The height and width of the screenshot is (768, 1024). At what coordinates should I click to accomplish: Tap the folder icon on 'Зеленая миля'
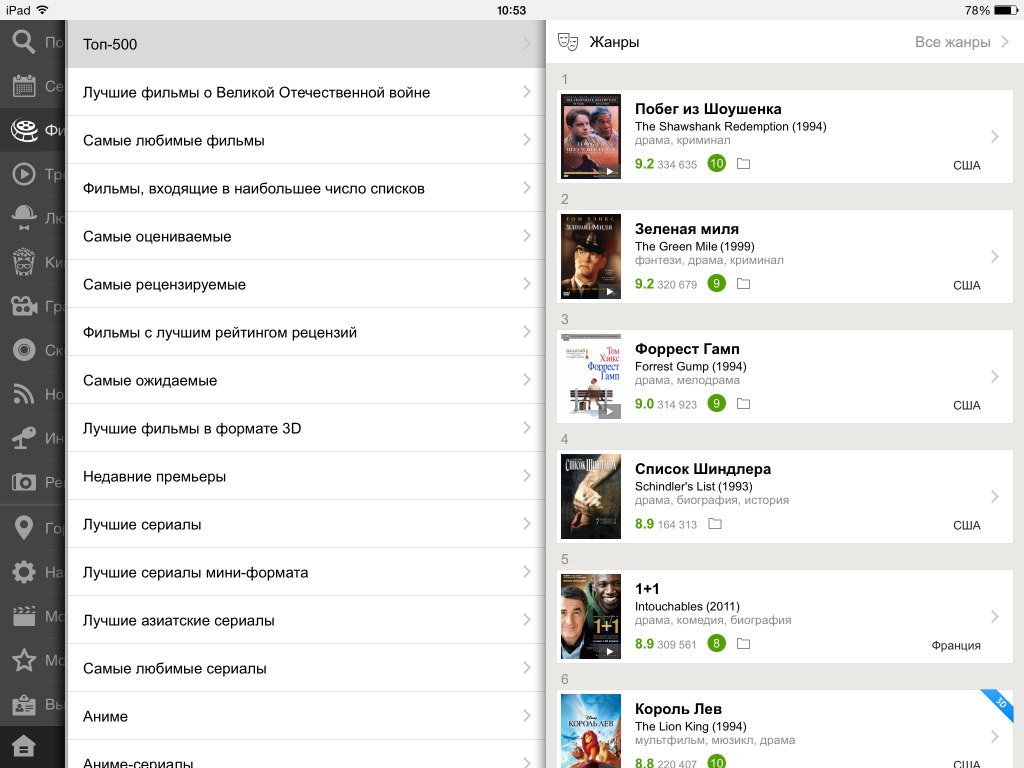click(743, 284)
